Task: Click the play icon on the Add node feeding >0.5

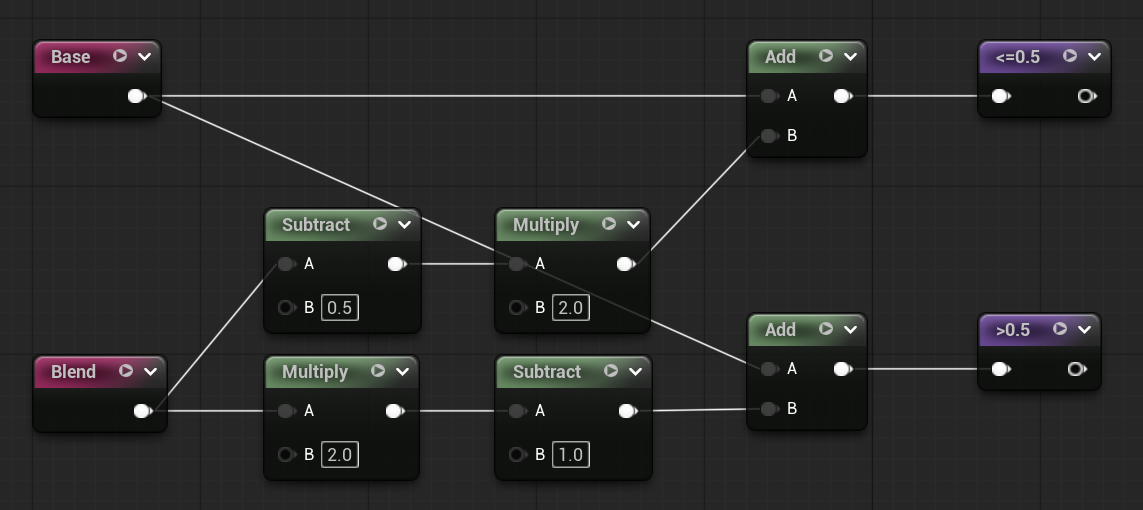Action: pos(826,329)
